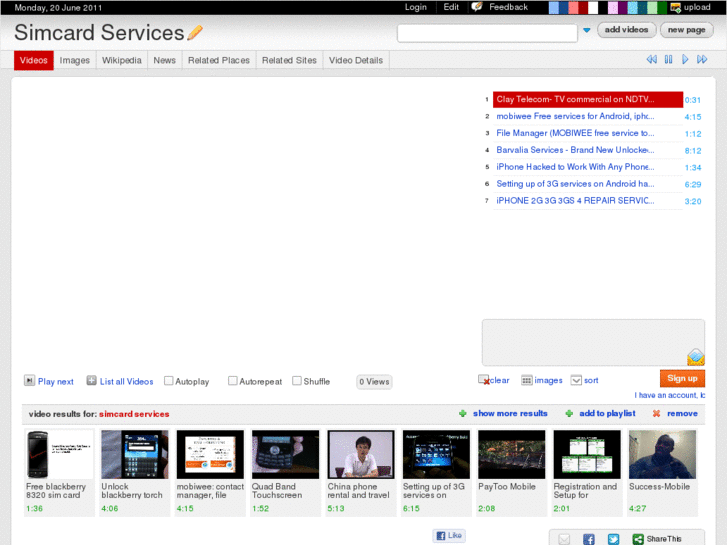Check the Shuffle checkbox

(x=297, y=381)
